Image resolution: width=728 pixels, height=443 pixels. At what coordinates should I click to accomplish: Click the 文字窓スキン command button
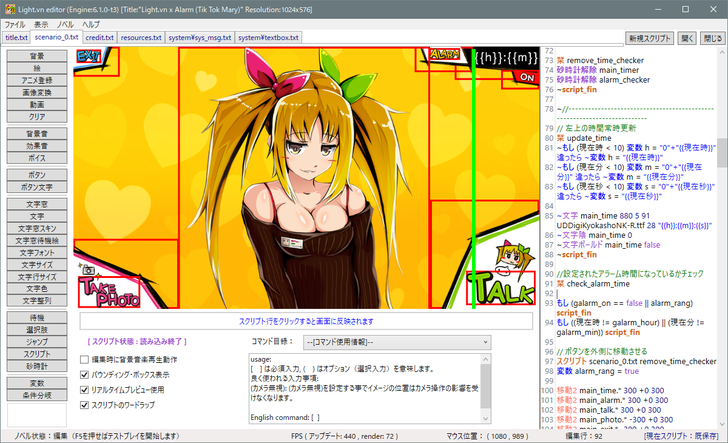tap(37, 228)
